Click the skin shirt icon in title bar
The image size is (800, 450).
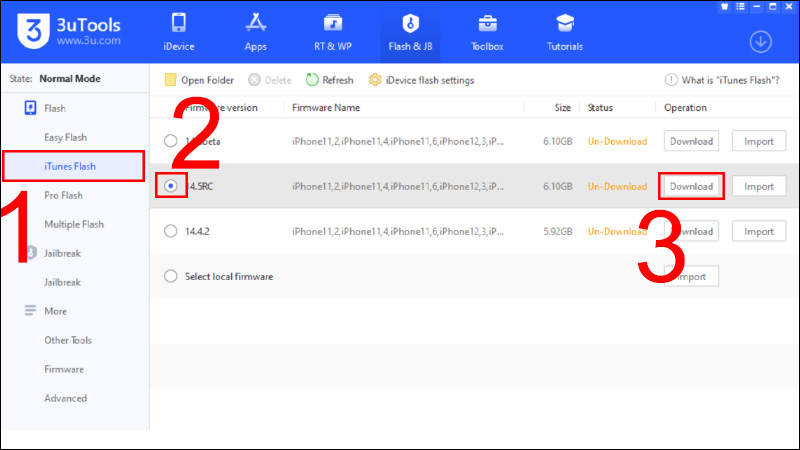(724, 7)
